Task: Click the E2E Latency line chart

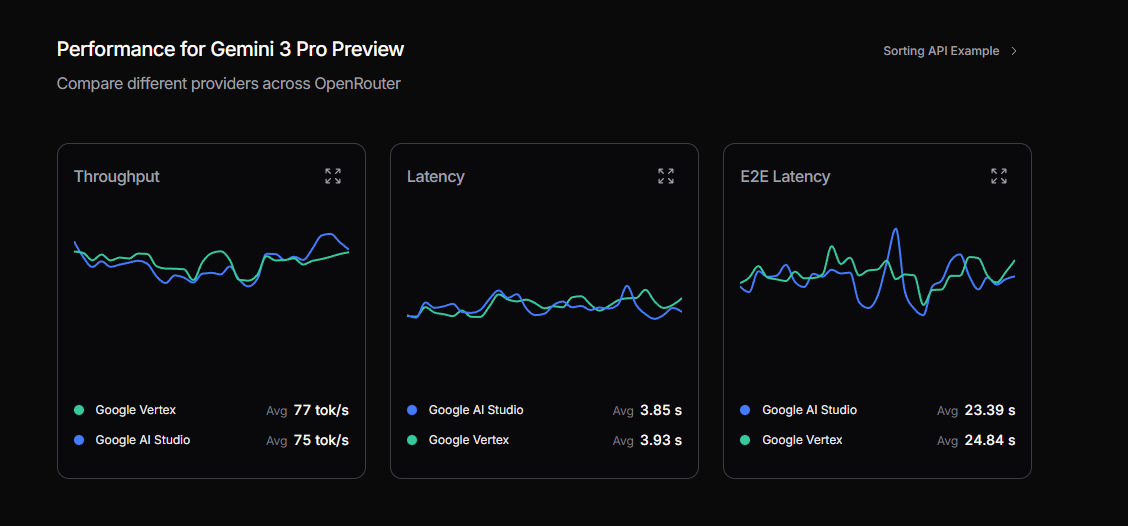Action: tap(878, 273)
